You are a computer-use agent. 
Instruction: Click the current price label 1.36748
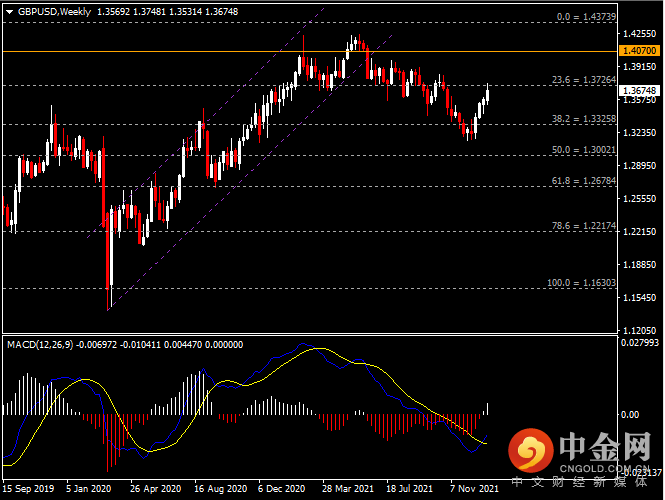click(x=640, y=90)
